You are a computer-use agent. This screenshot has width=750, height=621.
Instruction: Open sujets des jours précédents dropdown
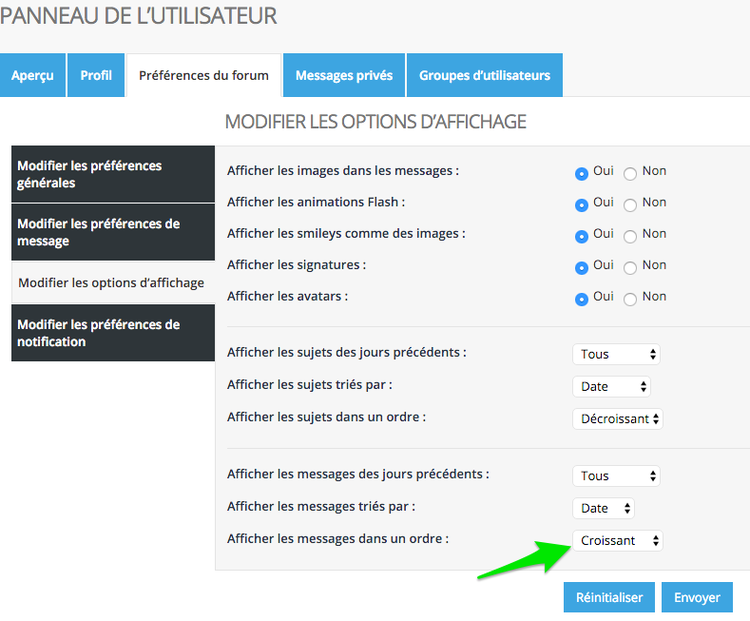point(616,354)
